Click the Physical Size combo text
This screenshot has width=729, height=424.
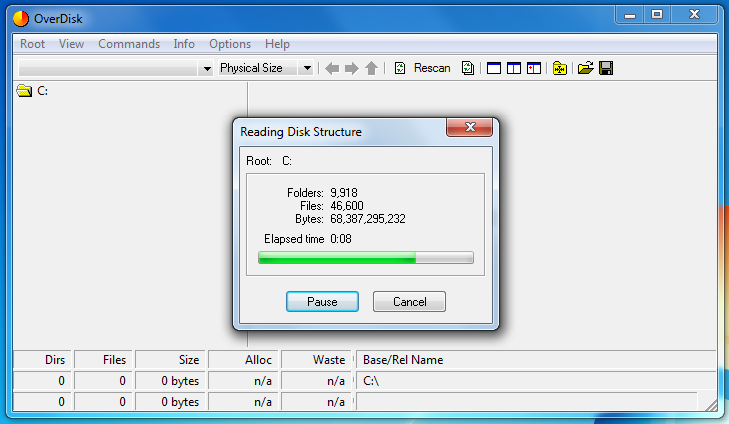click(251, 68)
